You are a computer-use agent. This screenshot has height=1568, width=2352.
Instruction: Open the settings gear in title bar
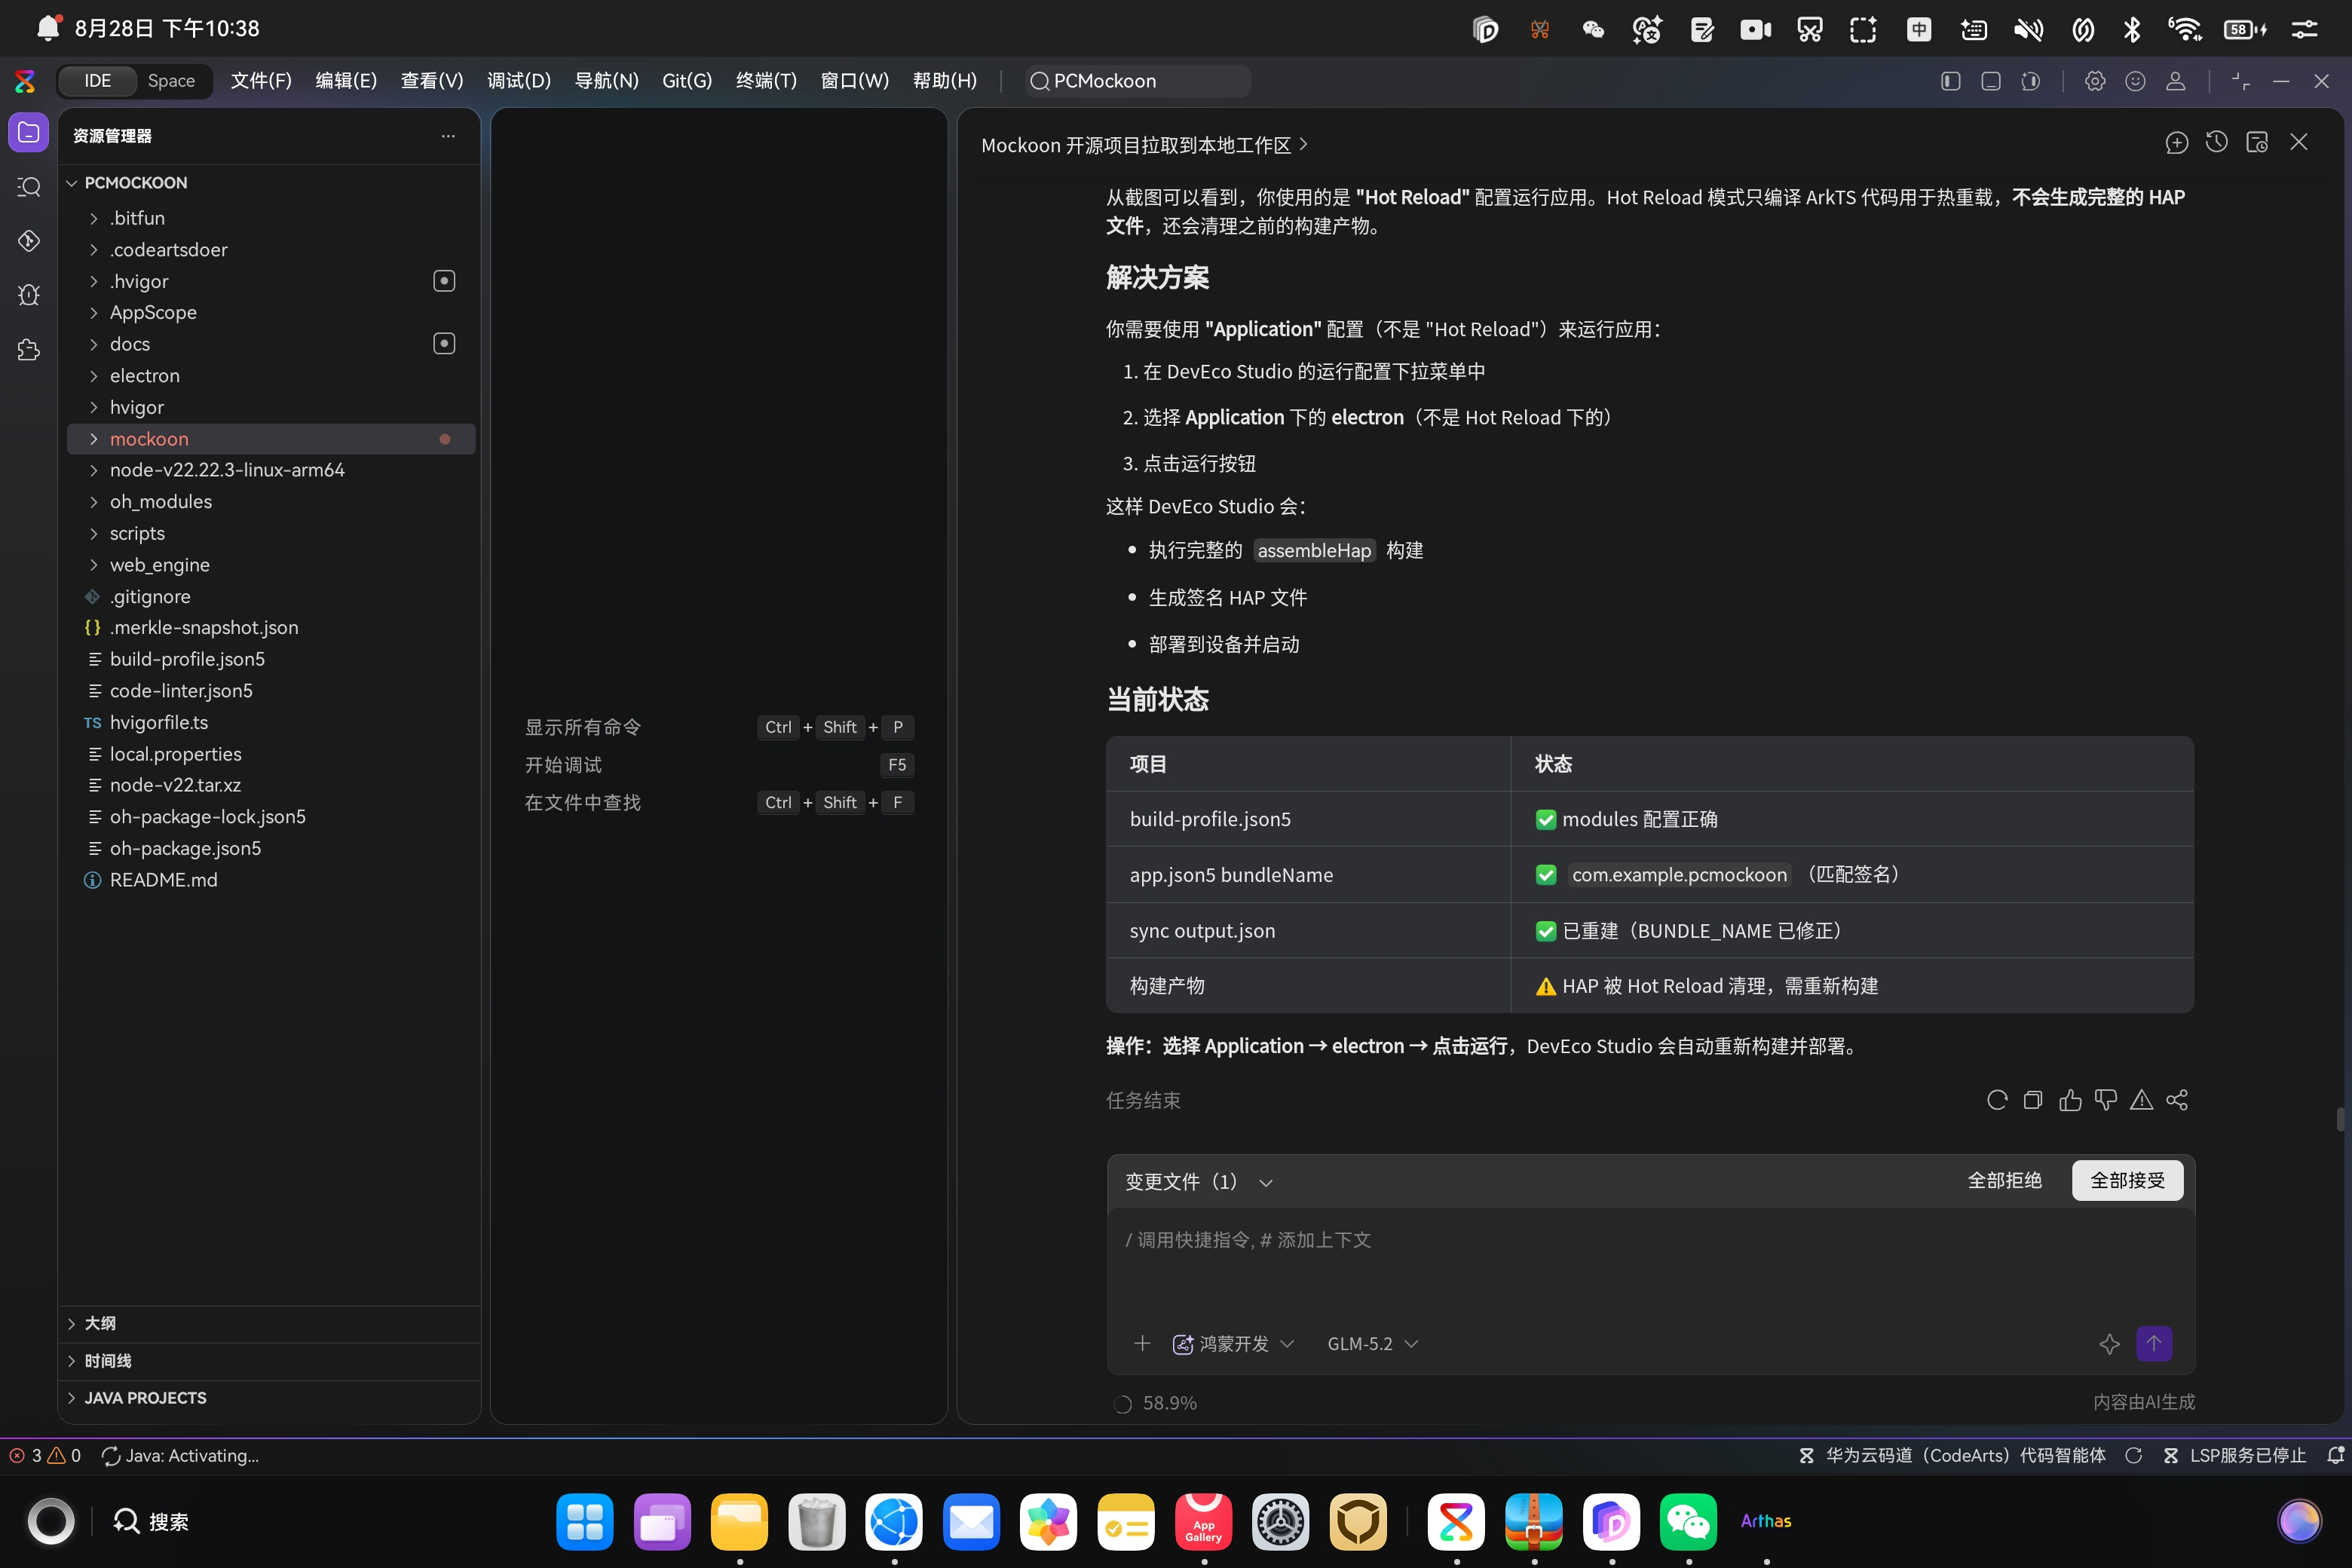2095,81
